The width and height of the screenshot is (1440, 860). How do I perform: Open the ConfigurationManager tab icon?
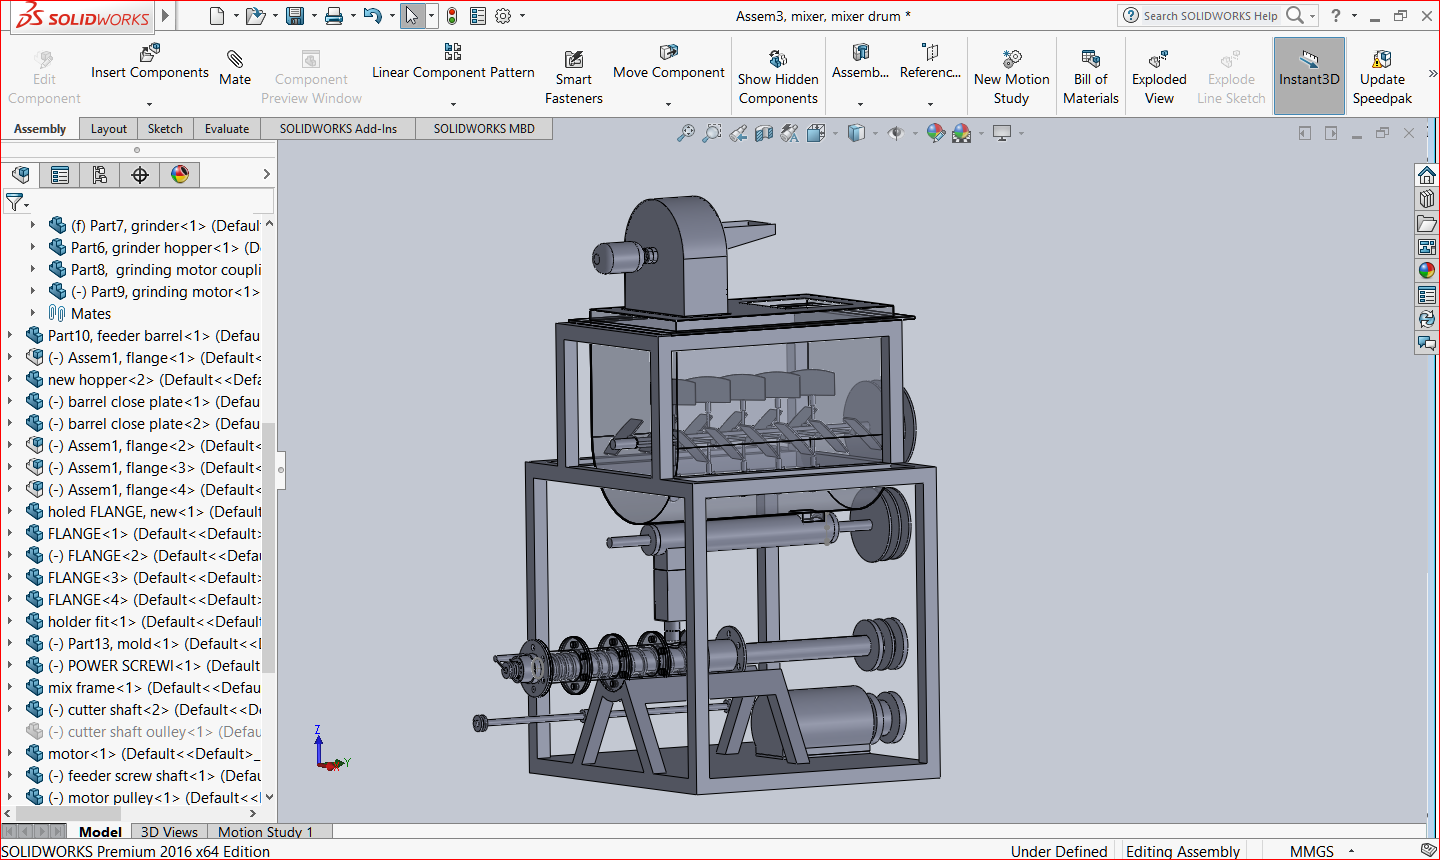point(100,175)
